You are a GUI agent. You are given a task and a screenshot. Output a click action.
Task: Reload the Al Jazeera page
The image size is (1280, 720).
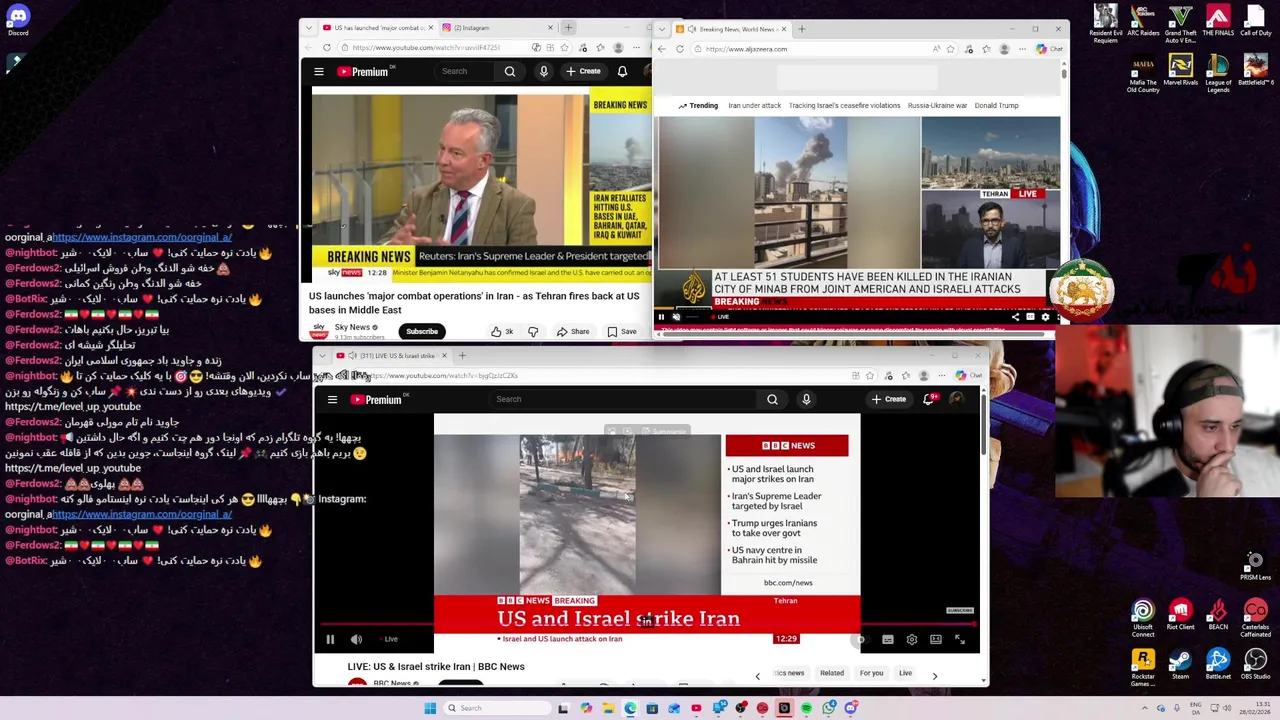click(680, 49)
